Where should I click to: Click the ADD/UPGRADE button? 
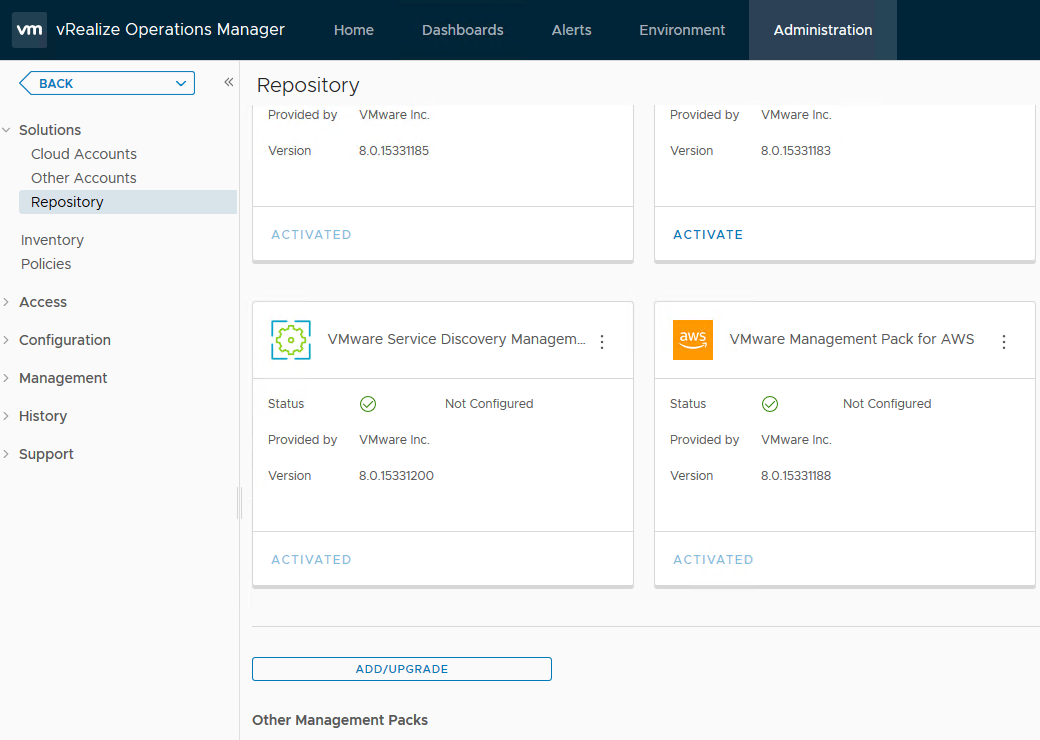point(402,669)
